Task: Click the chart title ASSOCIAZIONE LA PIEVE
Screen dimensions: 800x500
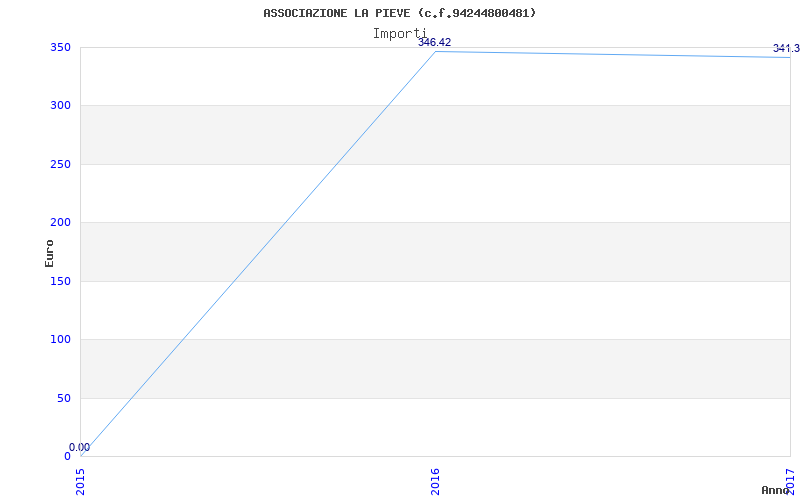Action: point(399,13)
